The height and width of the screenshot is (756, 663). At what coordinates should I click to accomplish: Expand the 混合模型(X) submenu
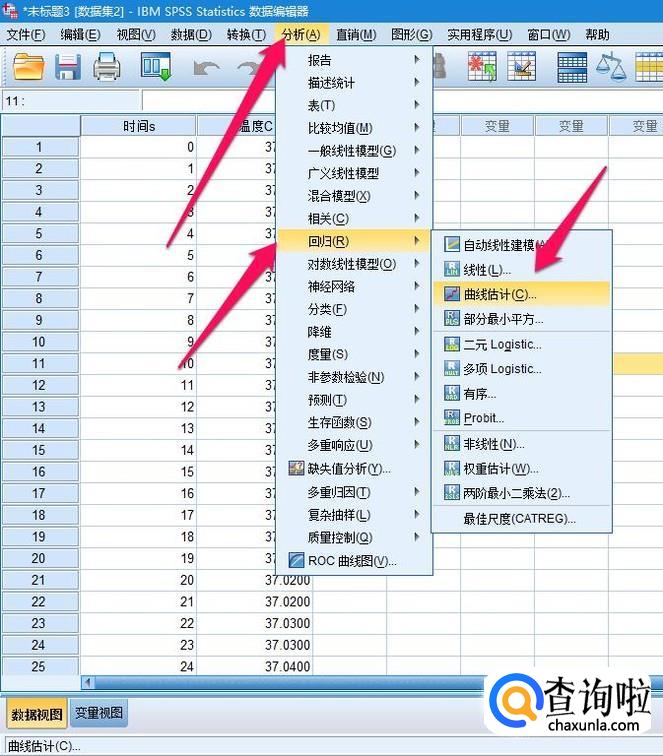(x=354, y=196)
